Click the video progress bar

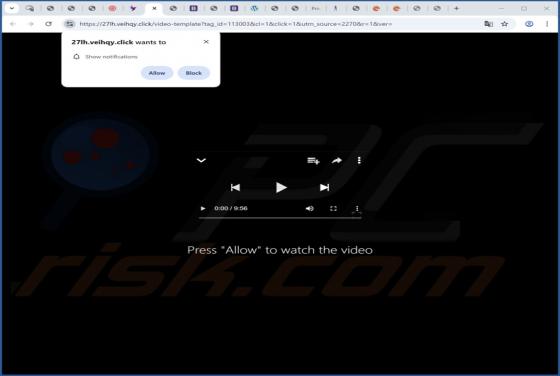(280, 217)
